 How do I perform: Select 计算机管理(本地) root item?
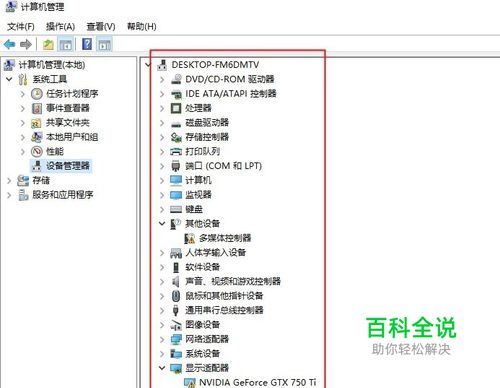(52, 65)
